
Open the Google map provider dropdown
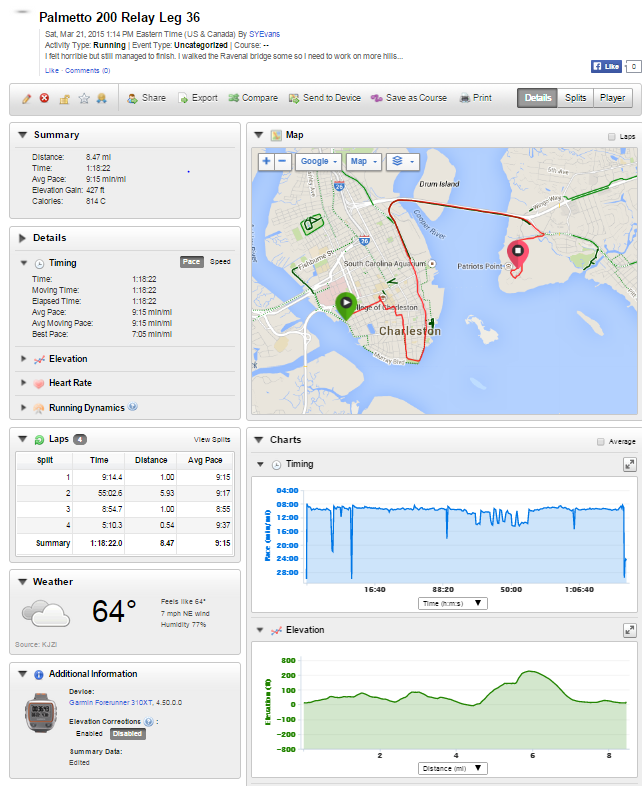tap(318, 161)
